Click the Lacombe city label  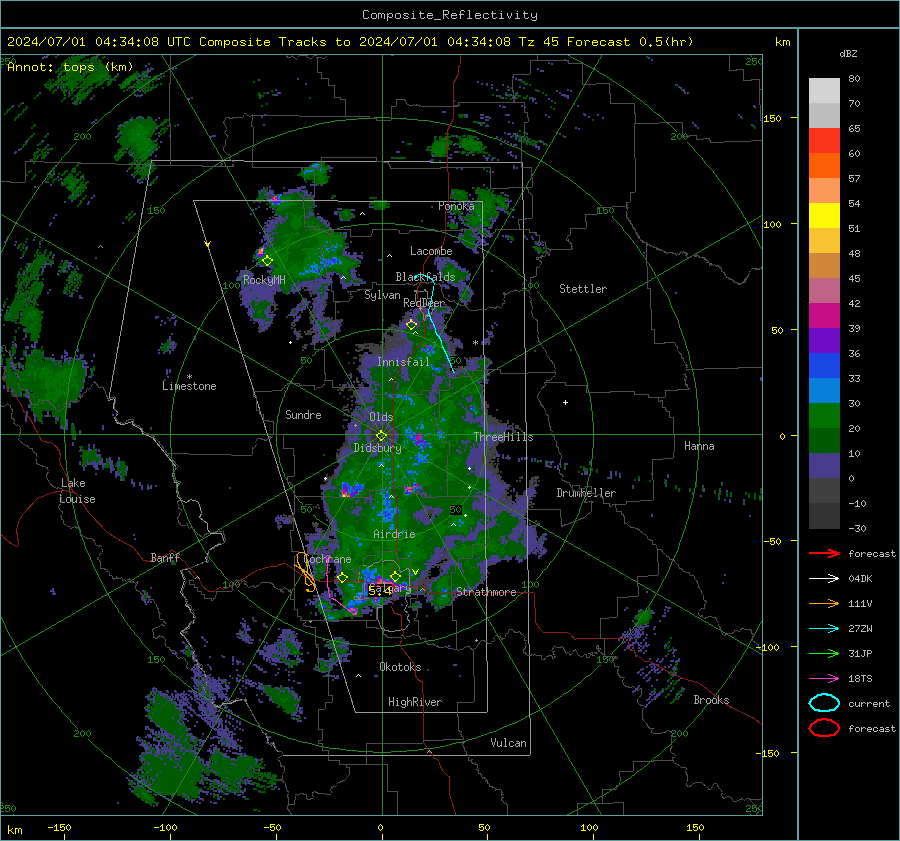click(x=431, y=251)
